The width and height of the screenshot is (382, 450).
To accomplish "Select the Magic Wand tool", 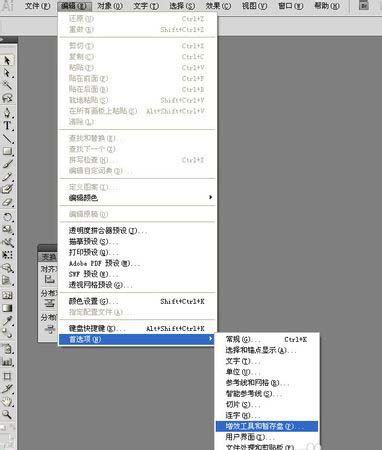I will click(x=7, y=85).
